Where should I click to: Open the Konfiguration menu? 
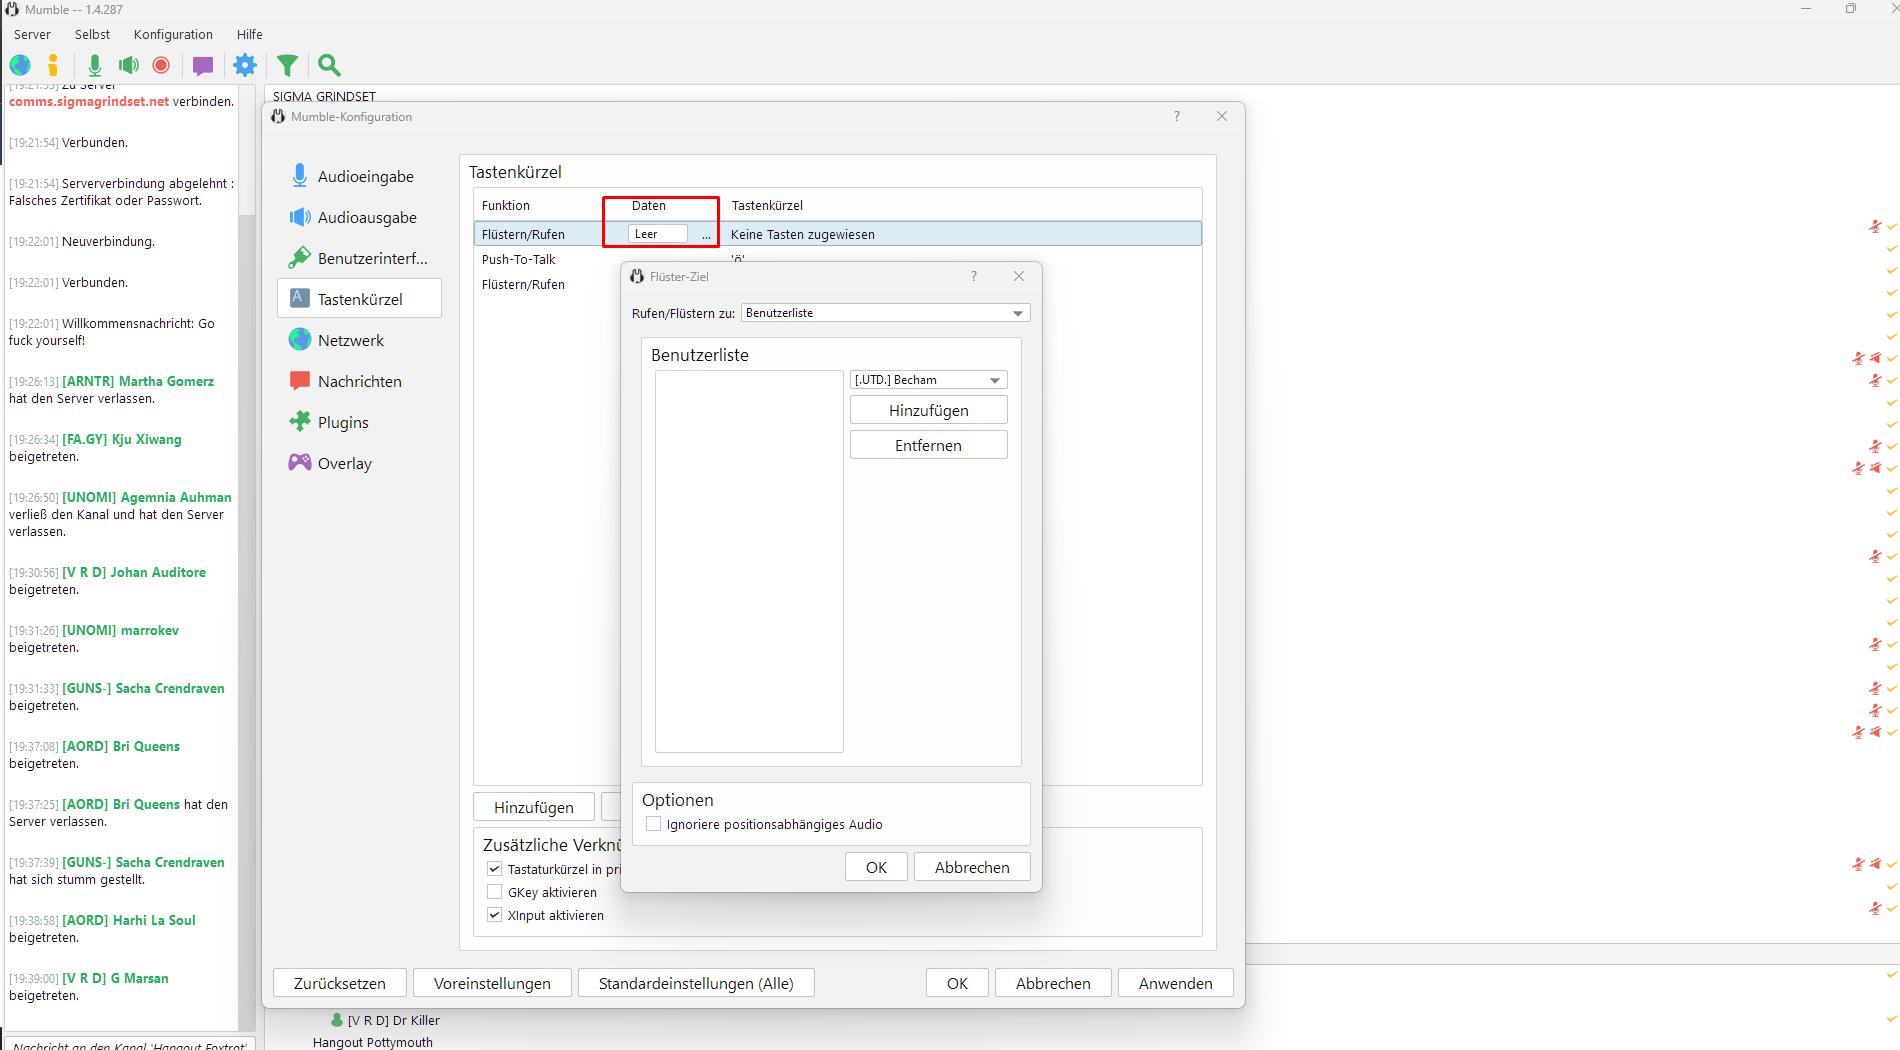tap(173, 34)
